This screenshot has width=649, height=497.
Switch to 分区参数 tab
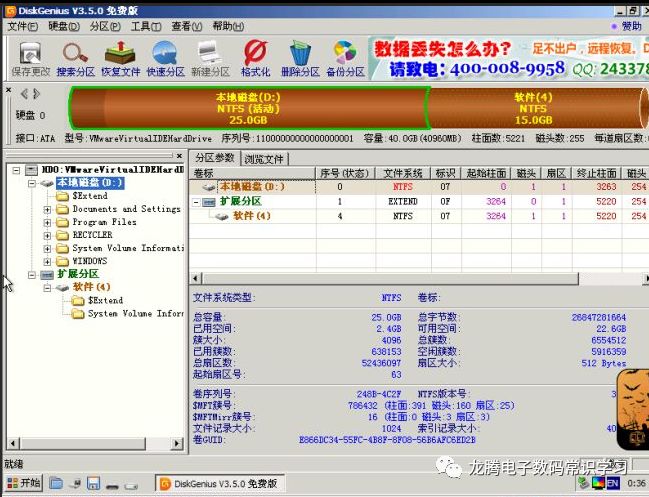(x=214, y=158)
